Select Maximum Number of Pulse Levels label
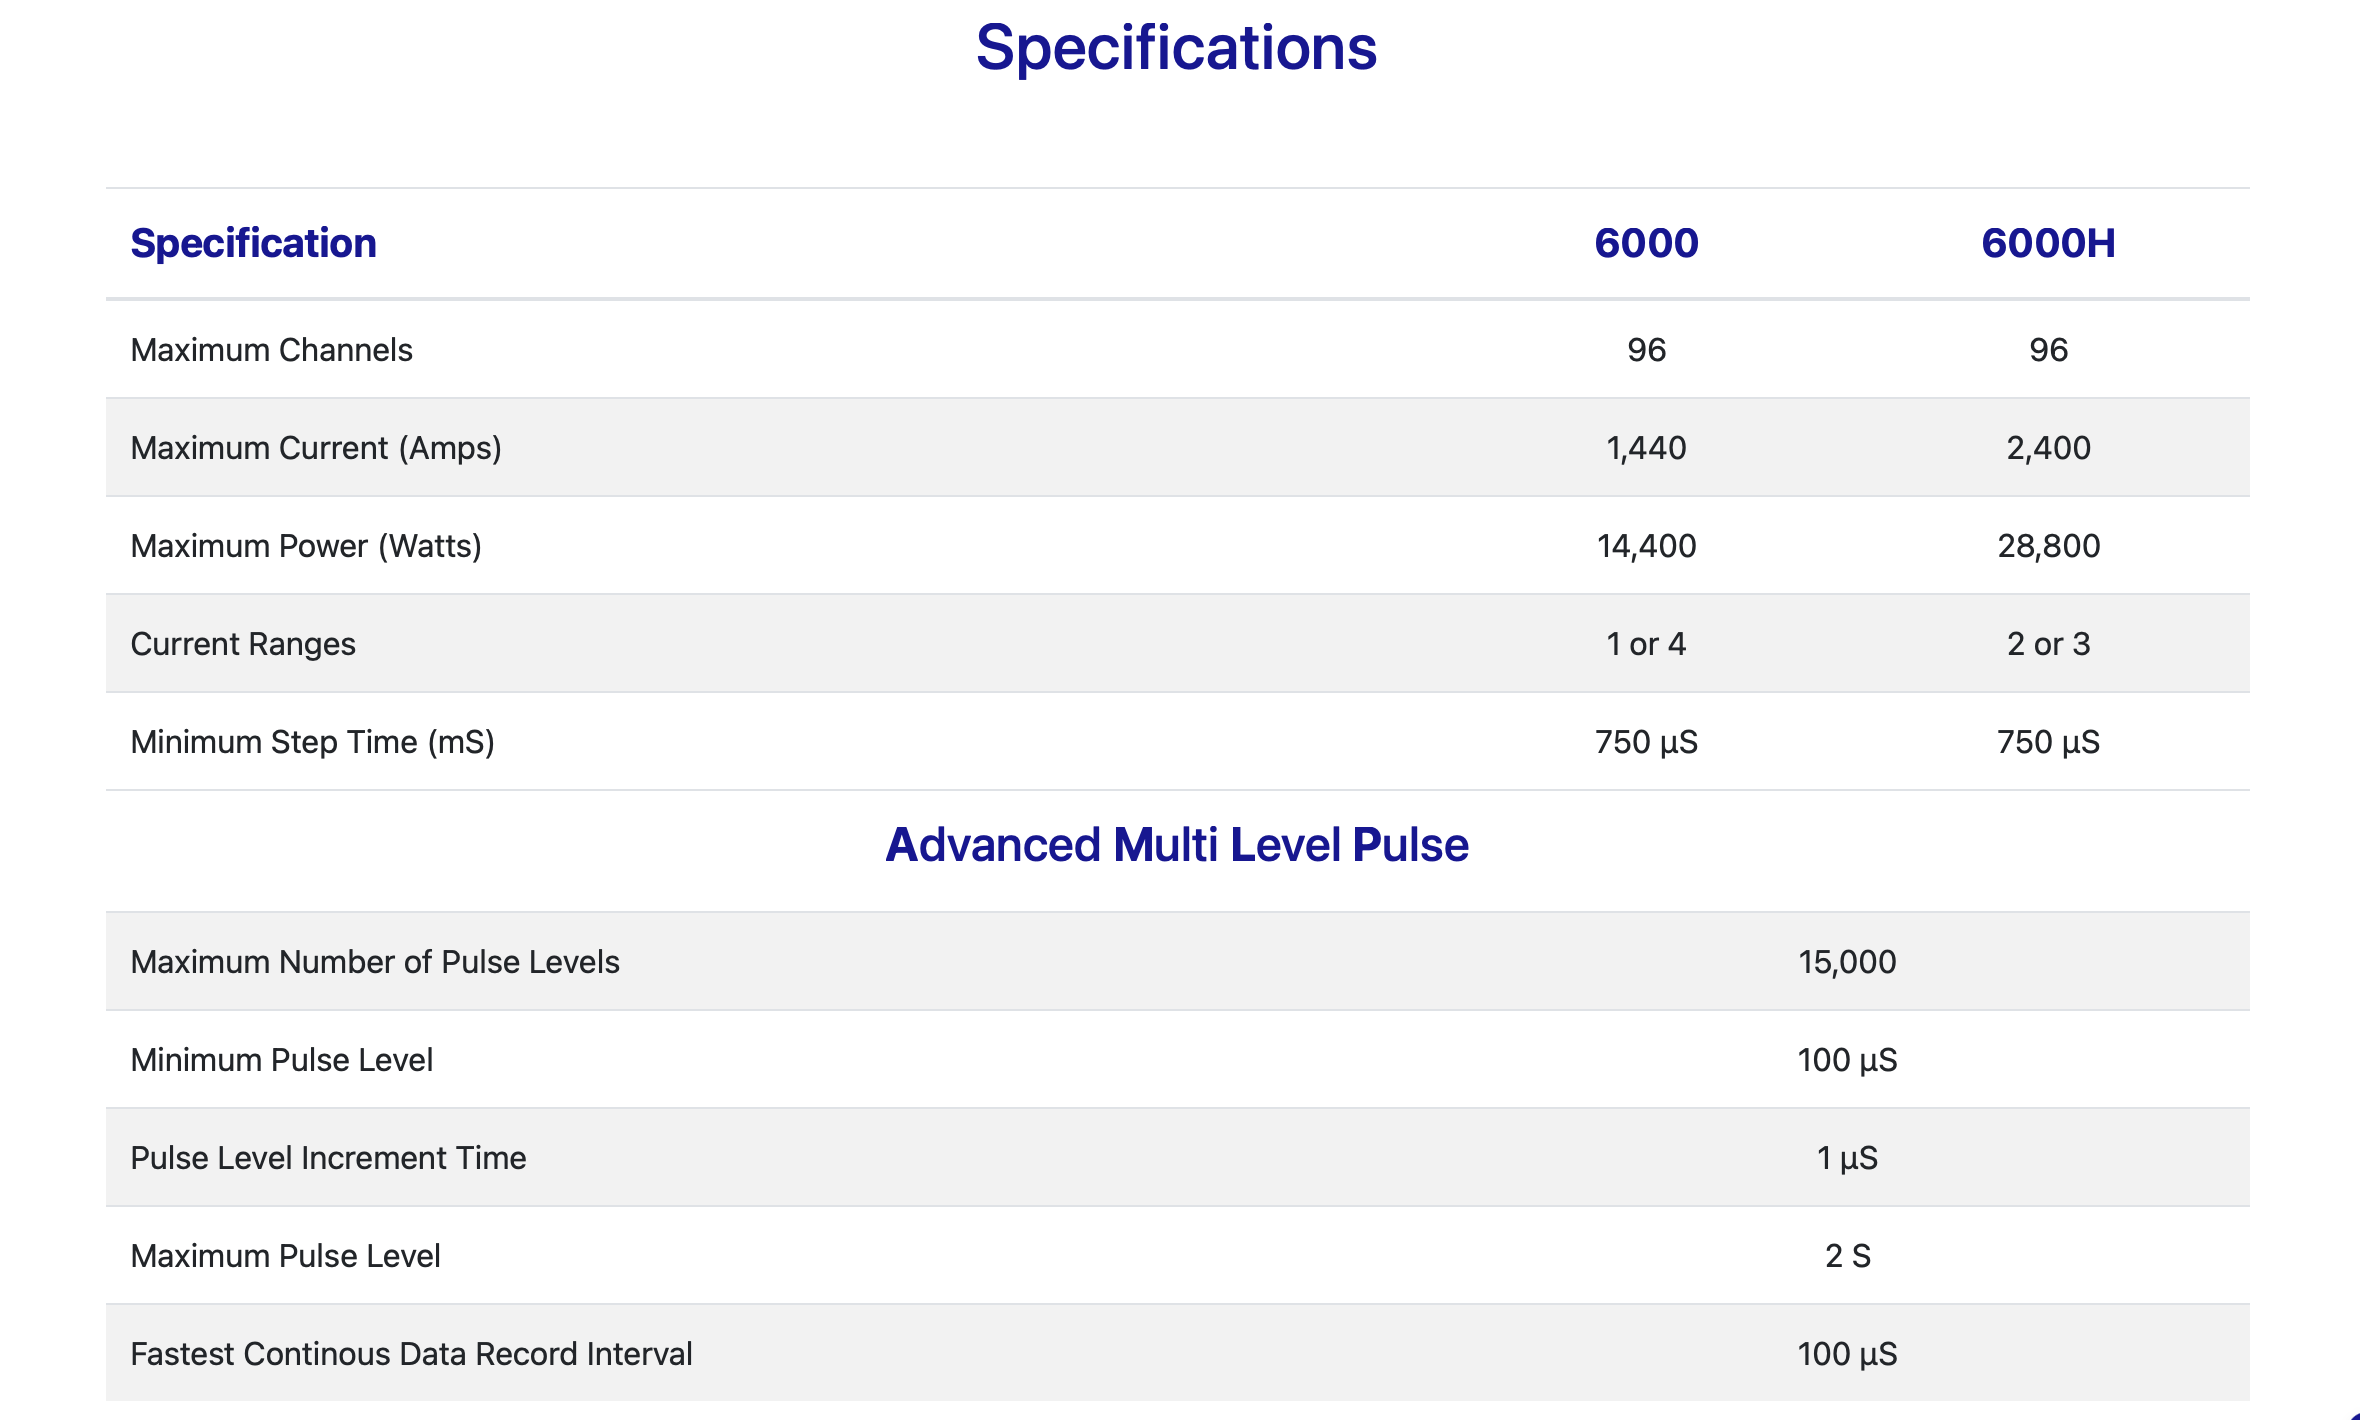This screenshot has width=2360, height=1420. pos(375,962)
